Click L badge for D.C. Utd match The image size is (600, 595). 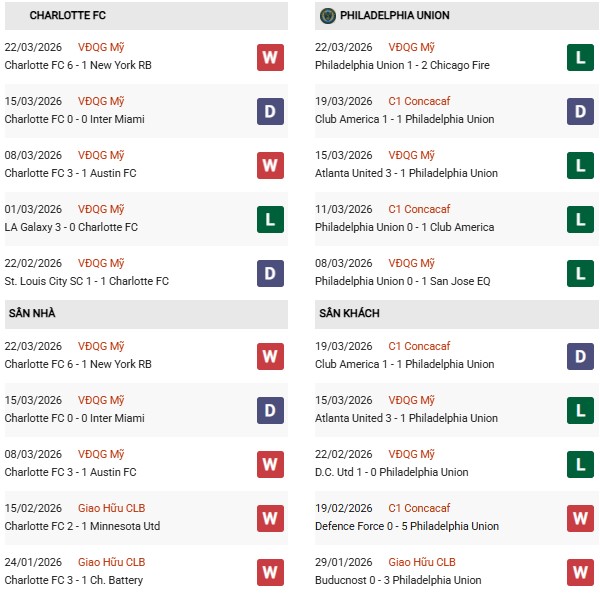[580, 464]
